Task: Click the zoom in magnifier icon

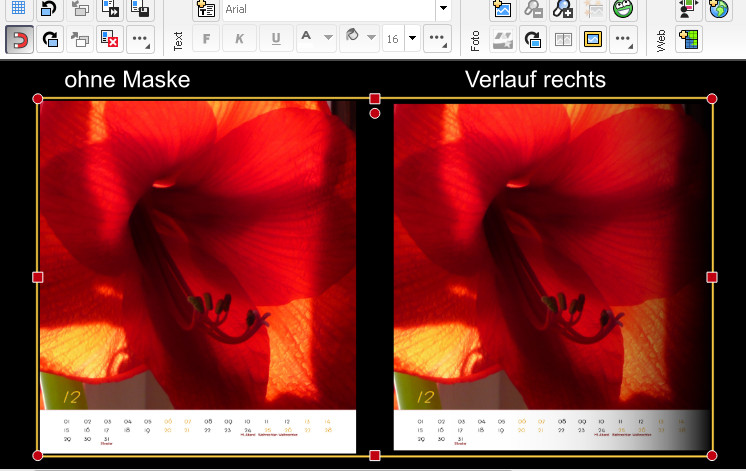Action: [x=563, y=9]
